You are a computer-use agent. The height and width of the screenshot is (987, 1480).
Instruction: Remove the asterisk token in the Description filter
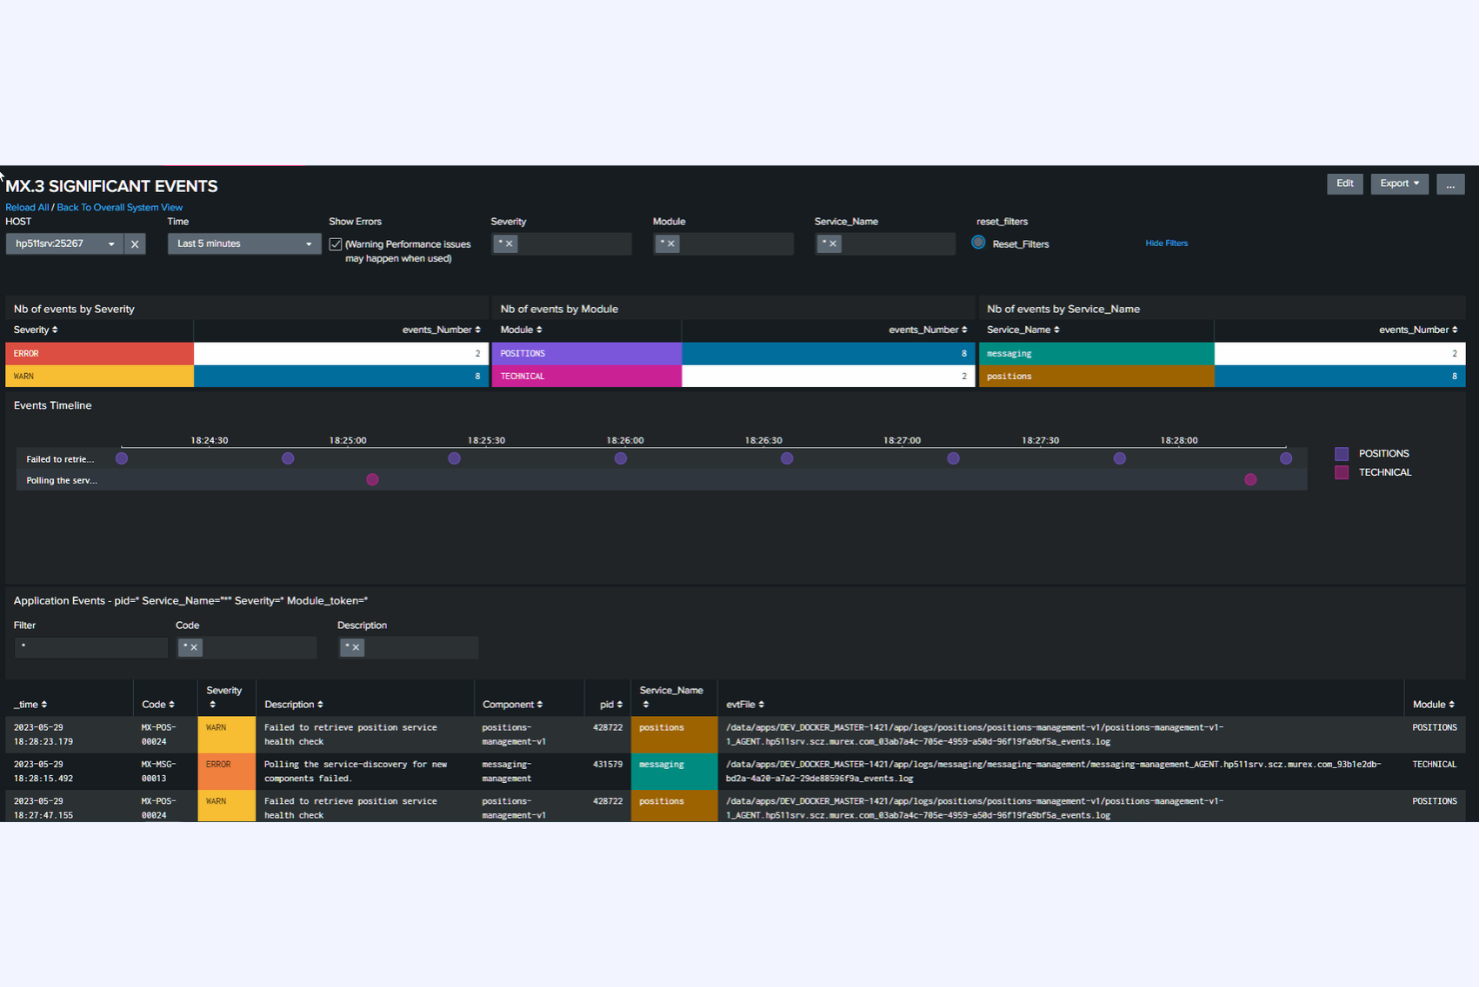[x=356, y=647]
